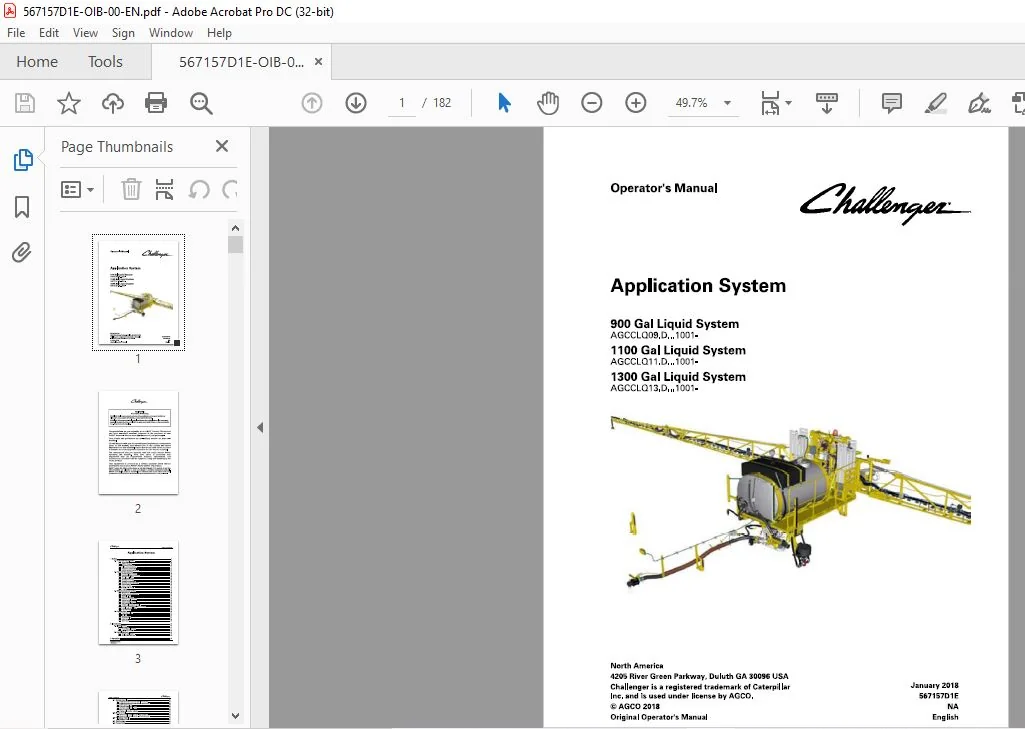Screen dimensions: 1025x729
Task: Close the Page Thumbnails panel
Action: coord(222,146)
